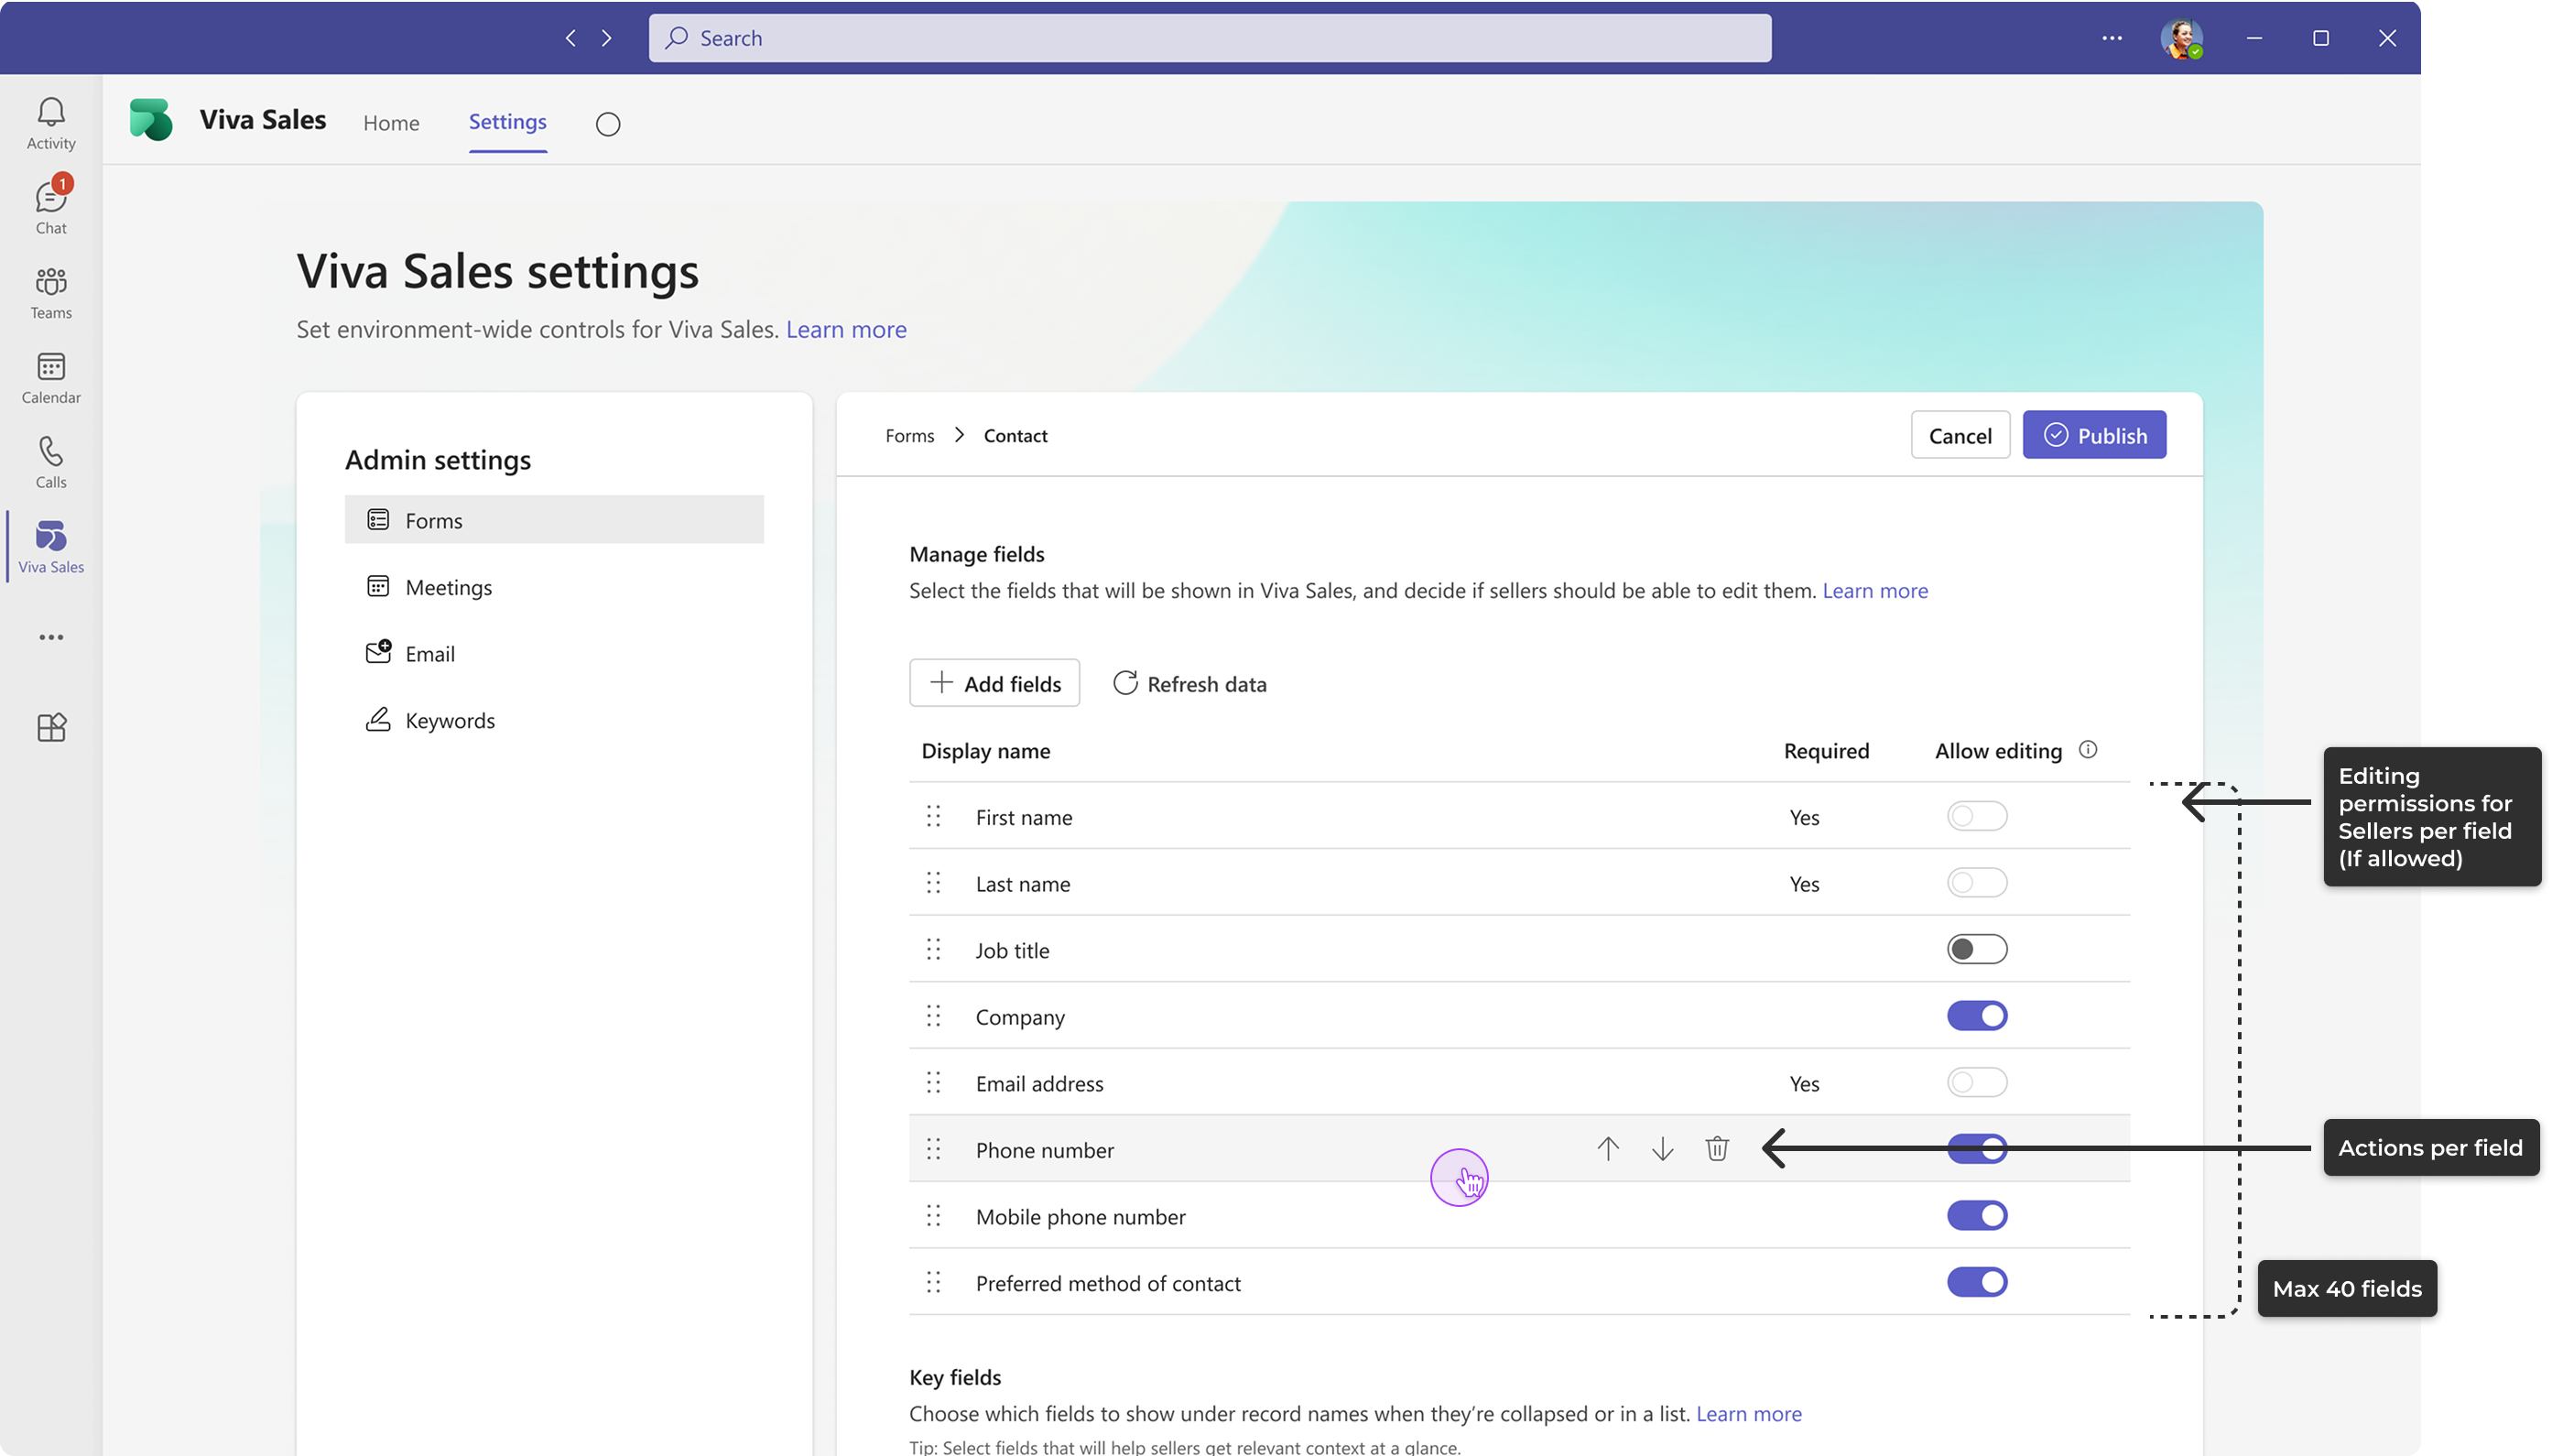This screenshot has height=1456, width=2552.
Task: Select the Viva Sales sidebar app
Action: [51, 546]
